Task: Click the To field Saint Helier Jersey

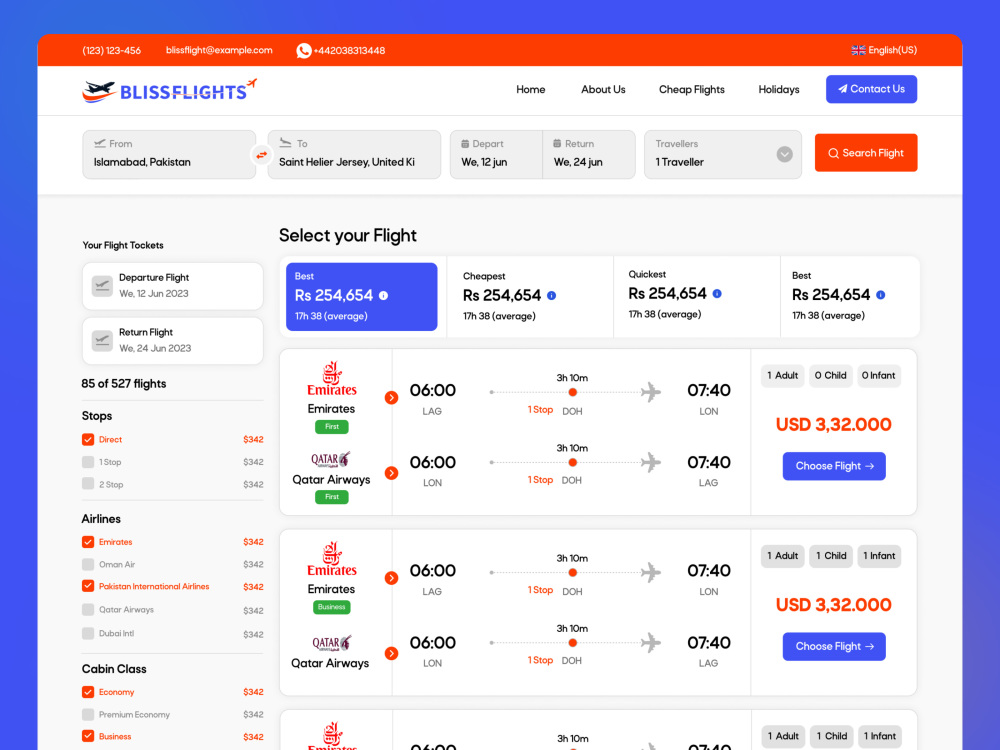Action: click(354, 155)
